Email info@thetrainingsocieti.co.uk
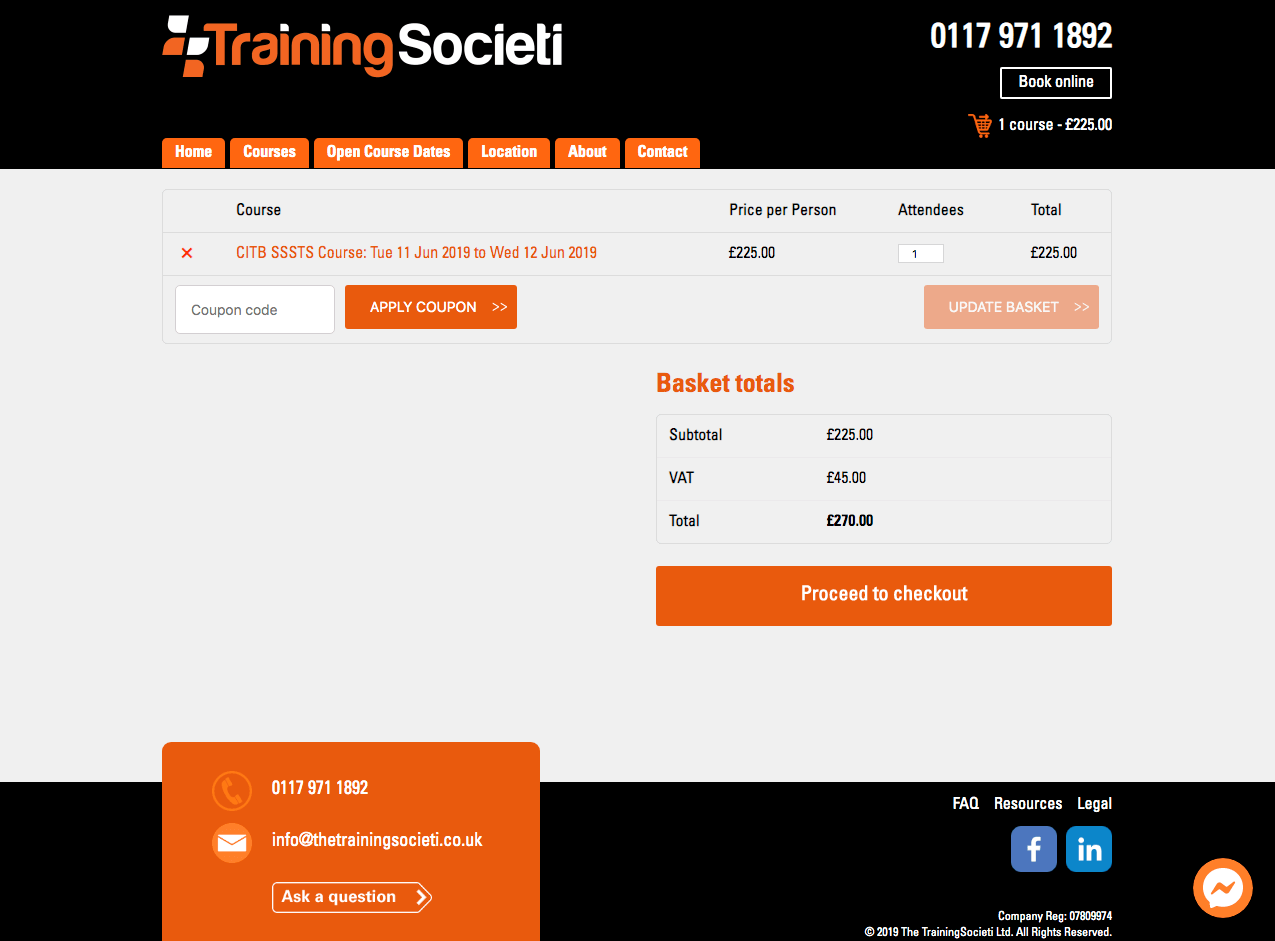This screenshot has width=1275, height=941. pos(377,840)
